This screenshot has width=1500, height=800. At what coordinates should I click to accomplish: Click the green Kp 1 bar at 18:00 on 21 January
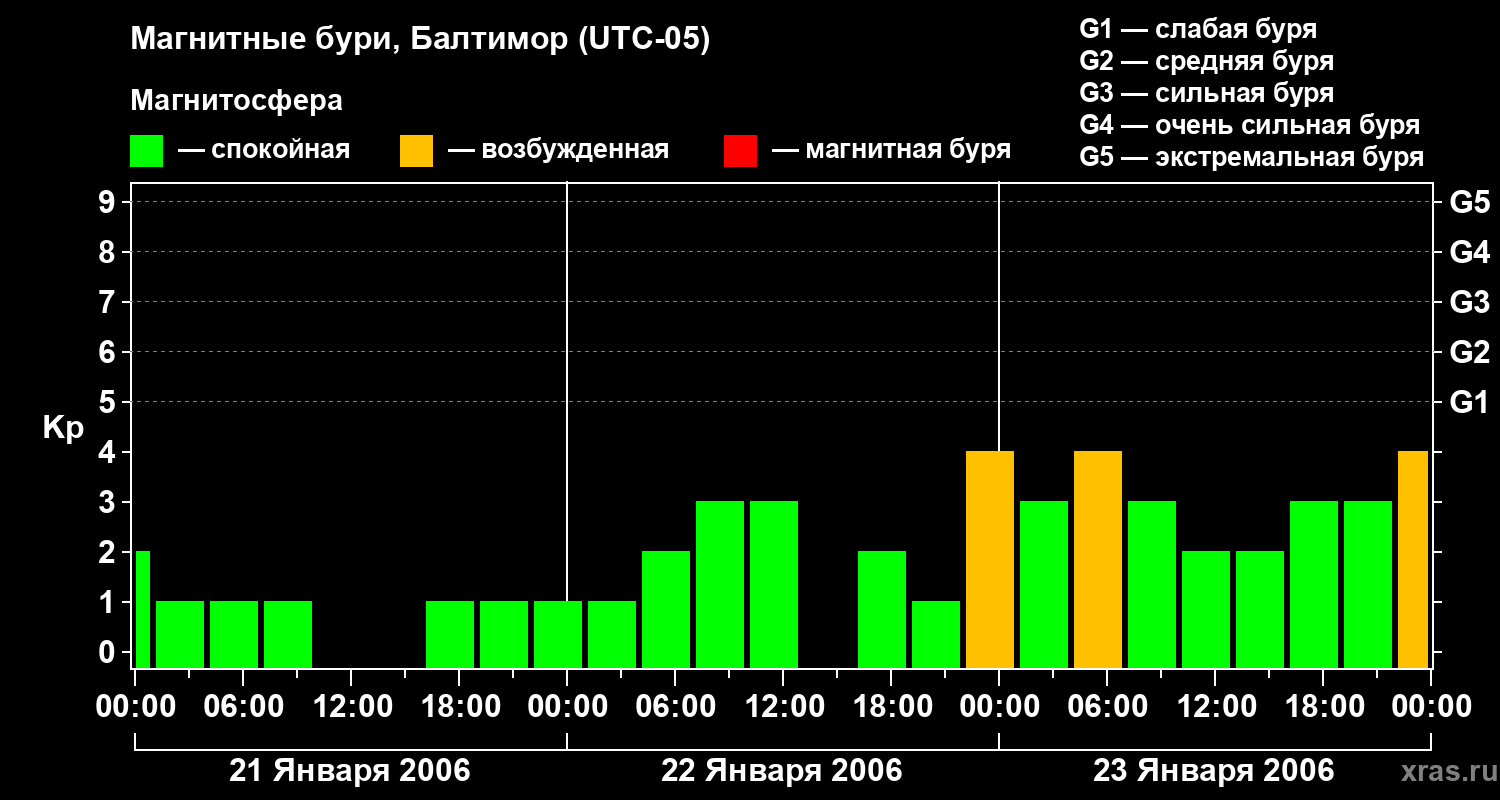tap(450, 634)
